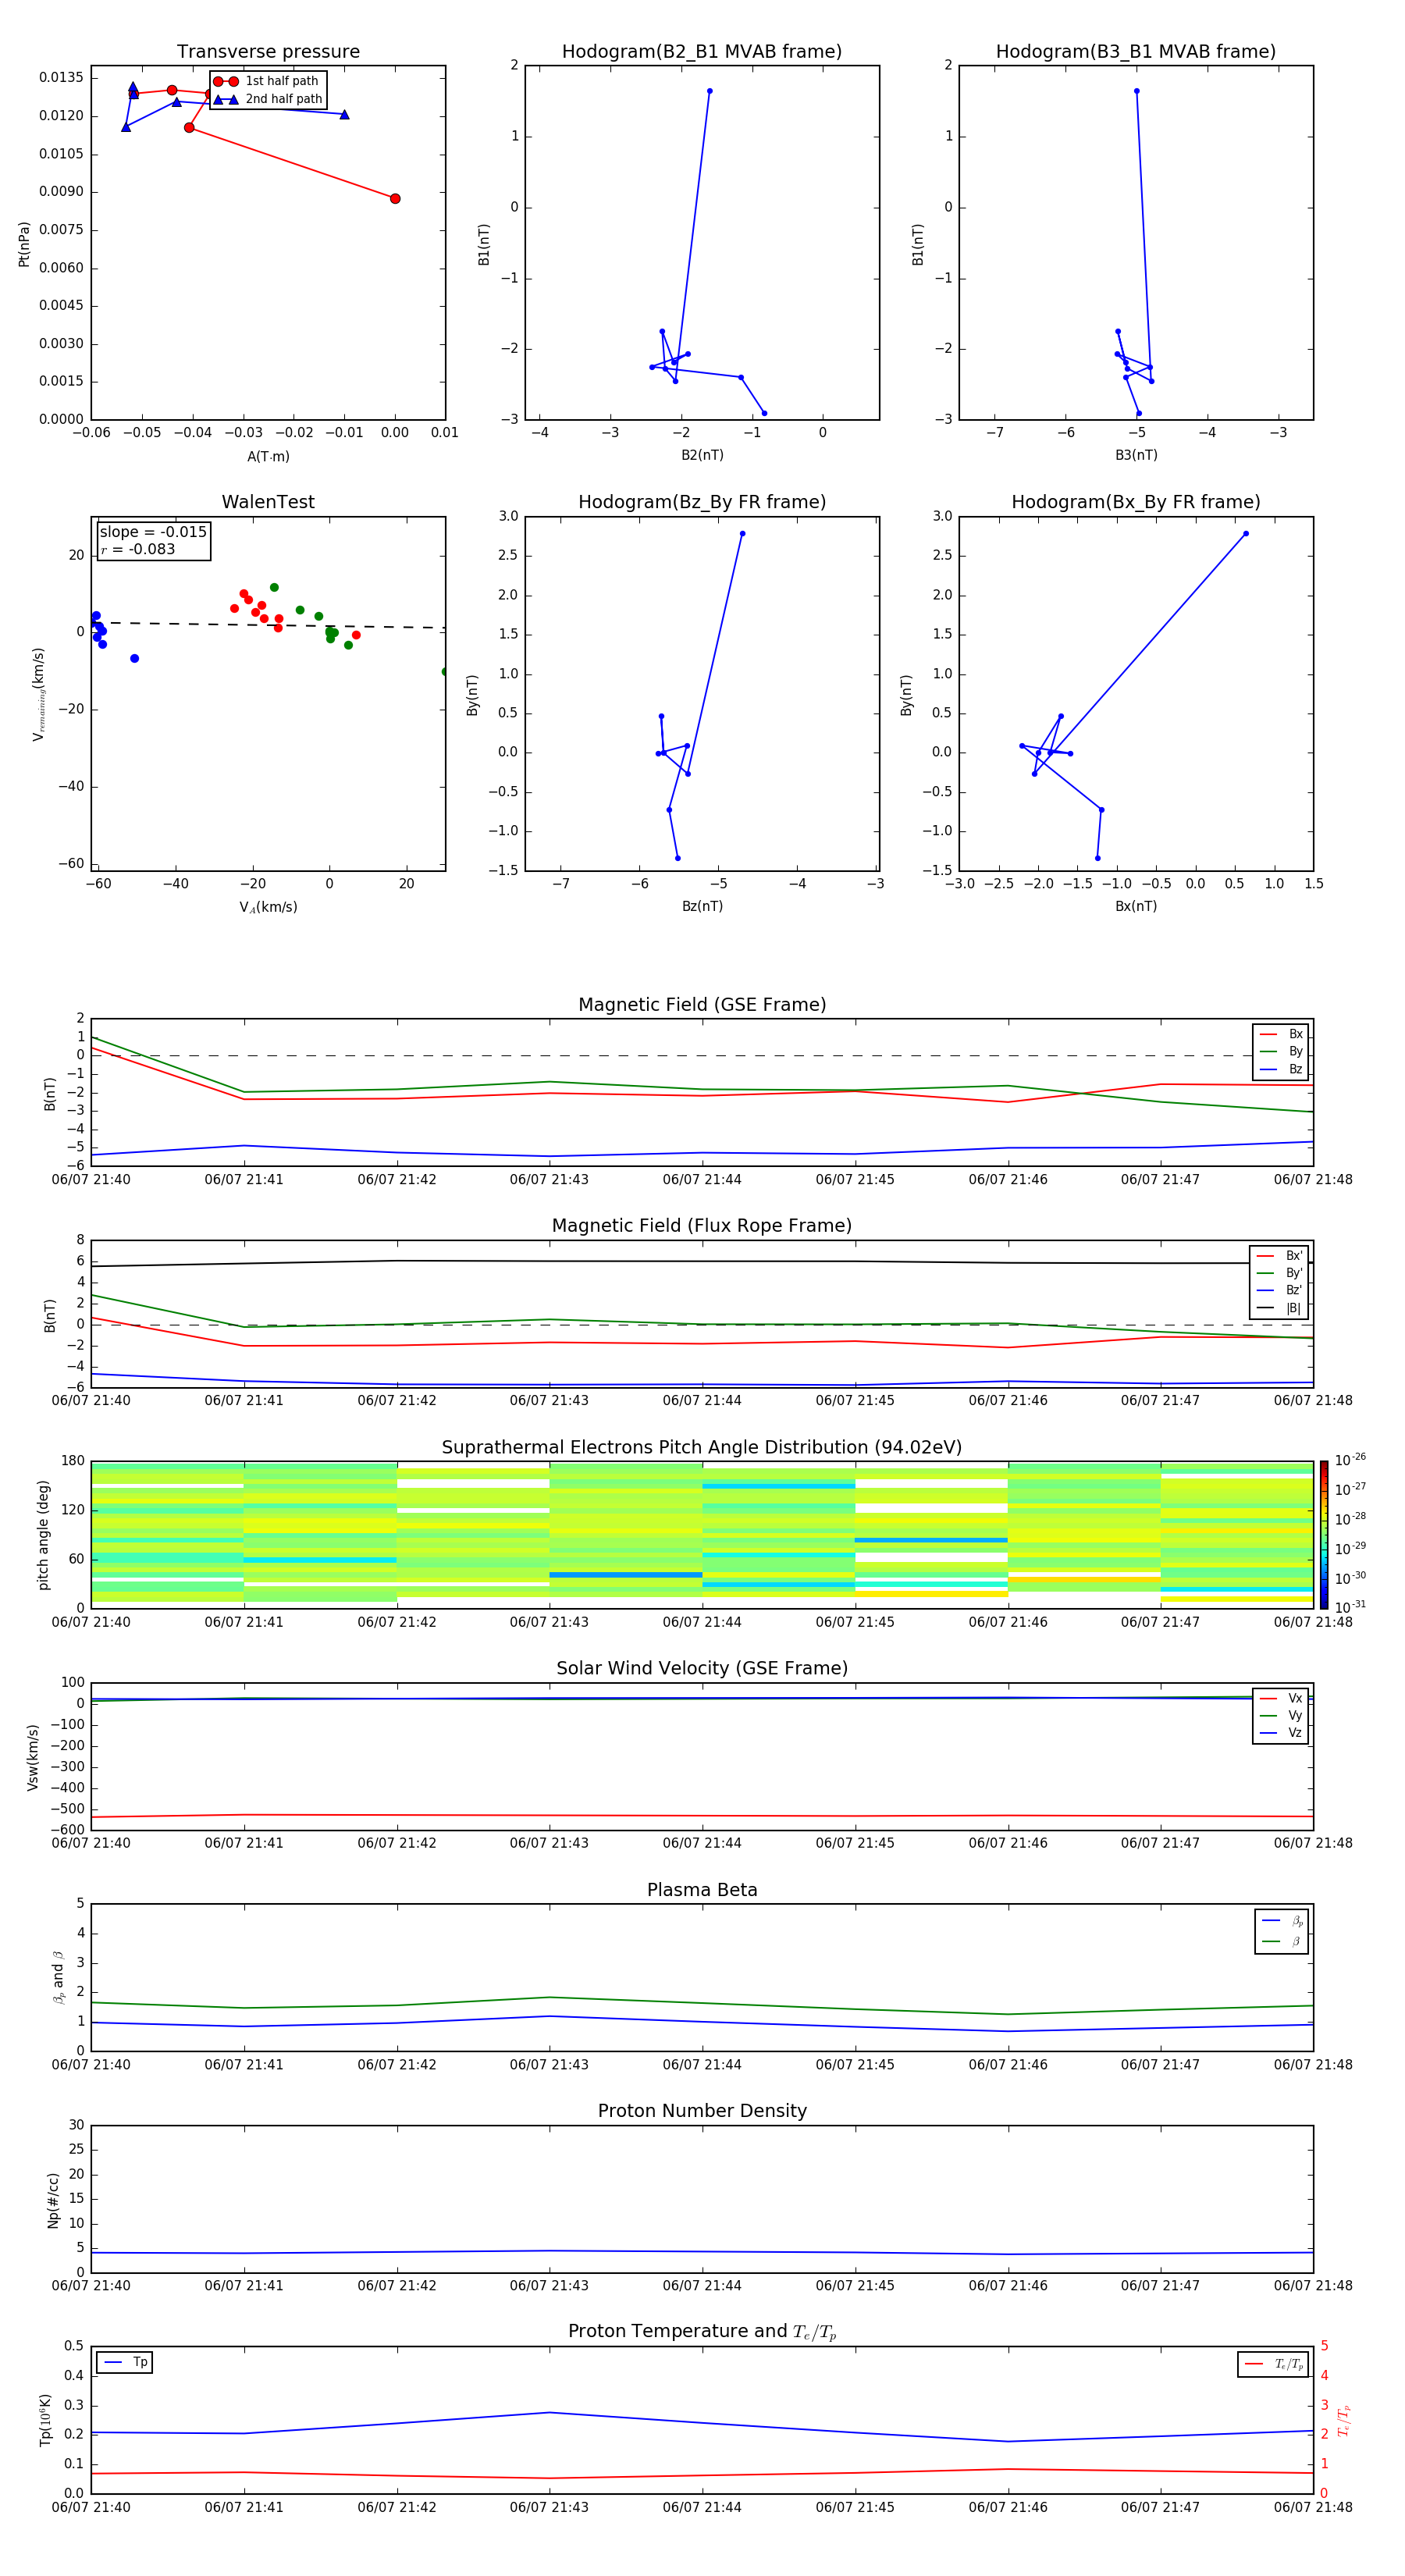Click the pitch angle color bar scale

coord(1324,1534)
